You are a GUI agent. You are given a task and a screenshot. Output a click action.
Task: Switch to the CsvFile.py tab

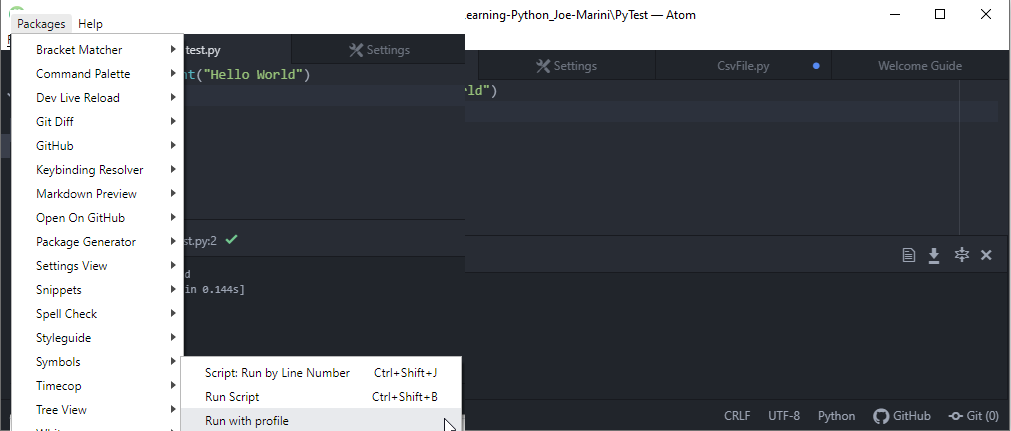[x=743, y=66]
